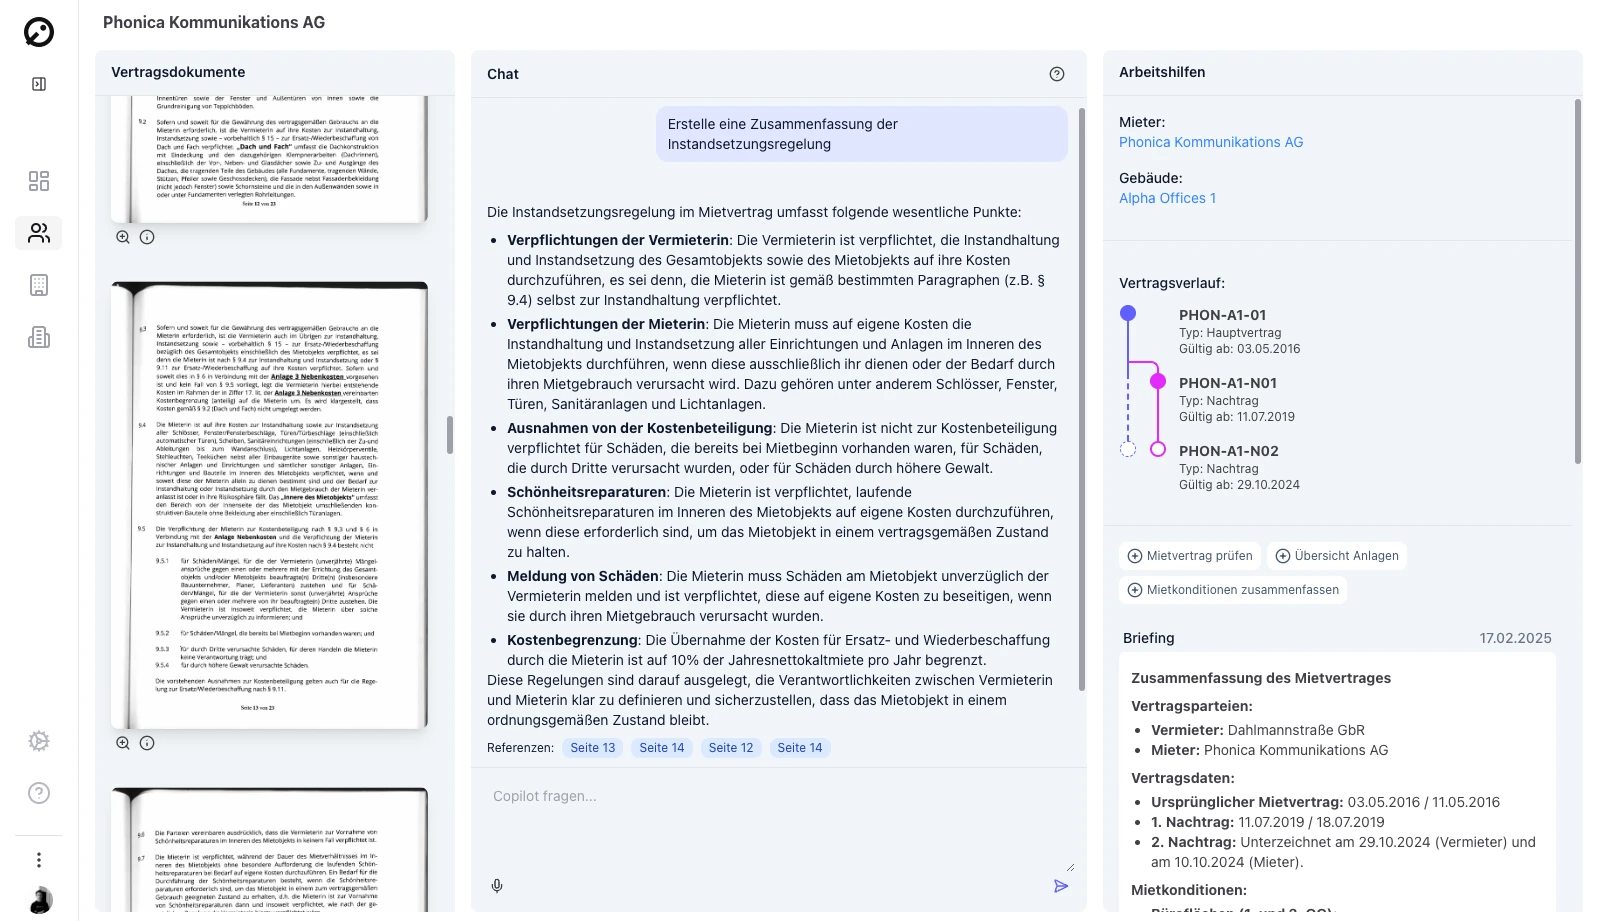Open first Seite 14 reference
The image size is (1598, 921).
pyautogui.click(x=662, y=748)
